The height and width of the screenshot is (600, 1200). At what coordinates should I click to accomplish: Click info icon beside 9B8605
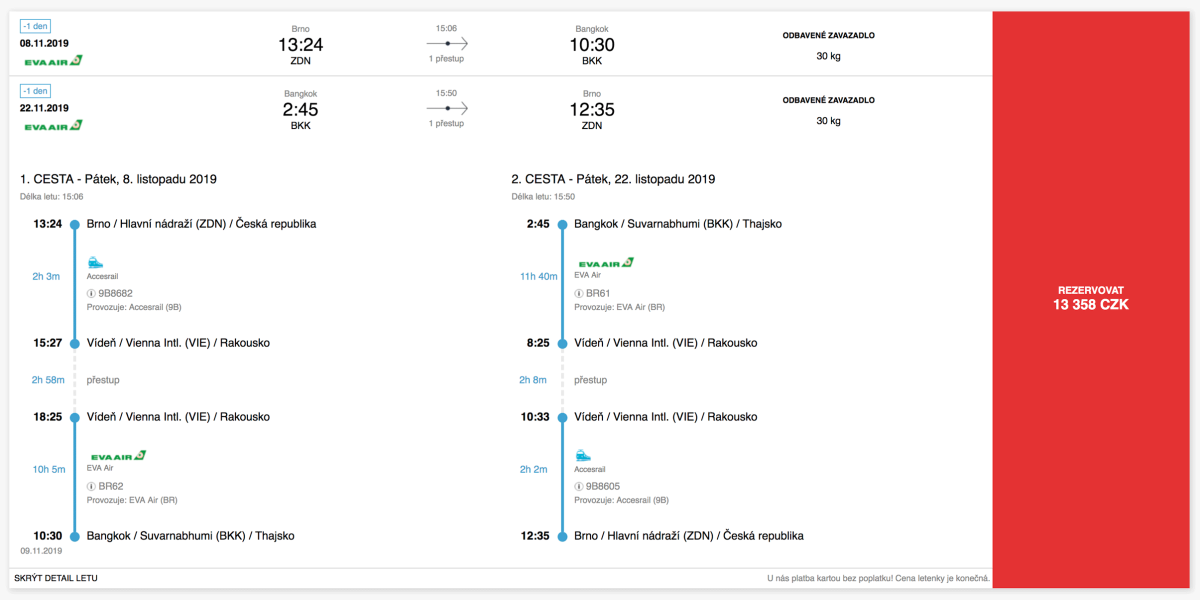pos(579,487)
